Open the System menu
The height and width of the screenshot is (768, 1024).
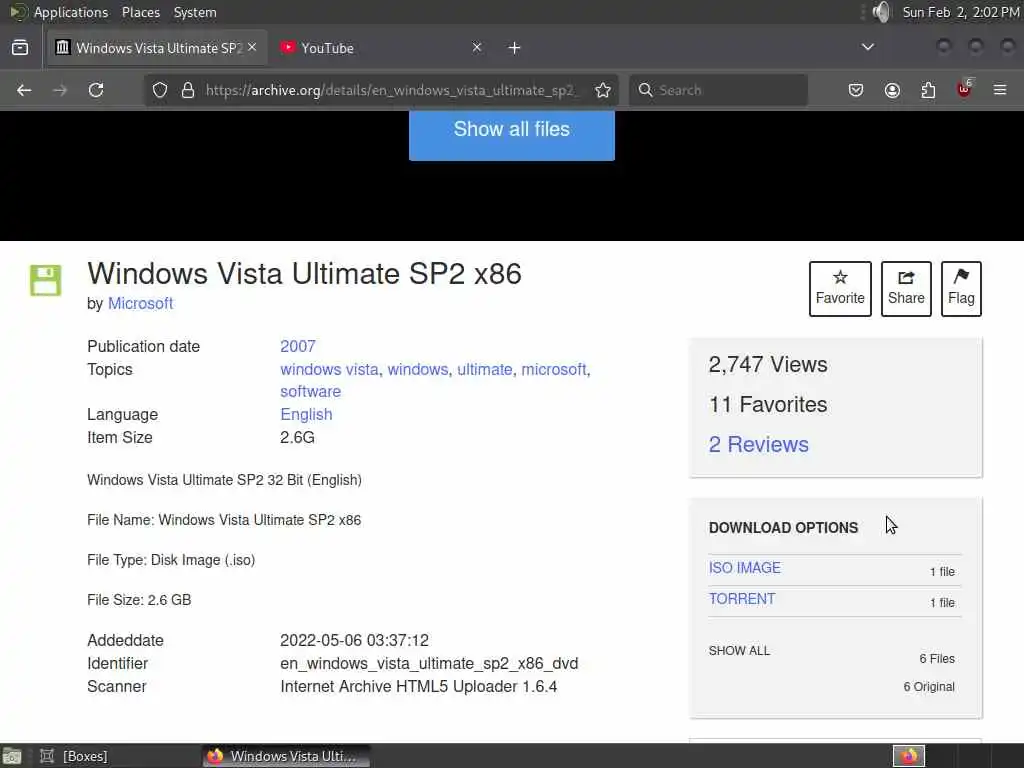pyautogui.click(x=195, y=12)
